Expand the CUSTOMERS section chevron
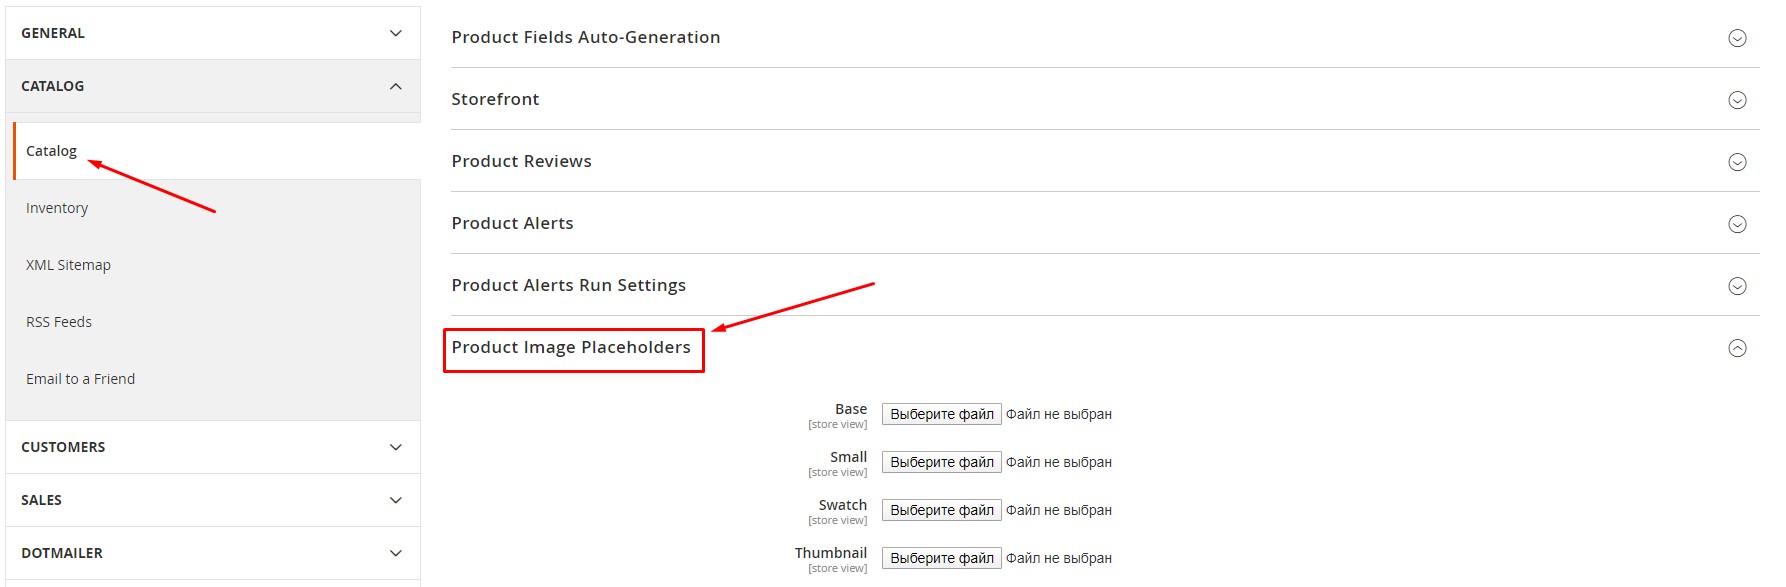This screenshot has height=587, width=1786. 396,447
